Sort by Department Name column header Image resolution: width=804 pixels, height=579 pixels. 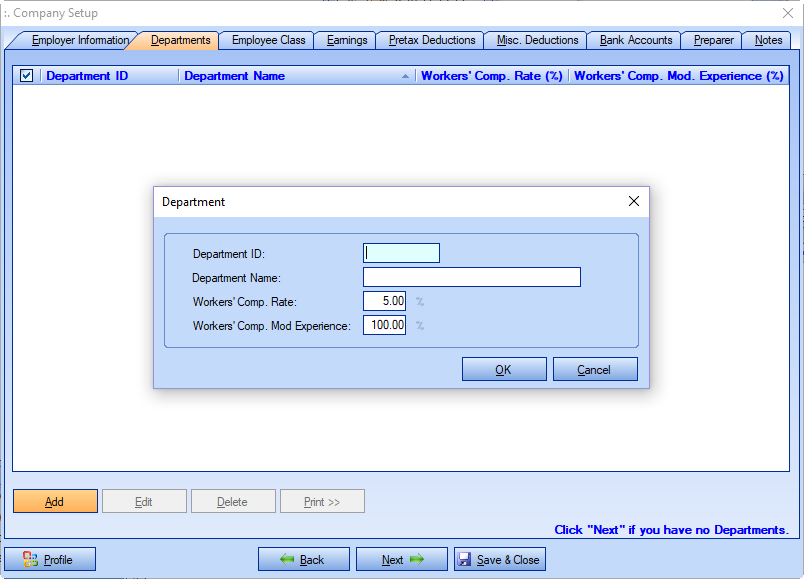click(235, 76)
